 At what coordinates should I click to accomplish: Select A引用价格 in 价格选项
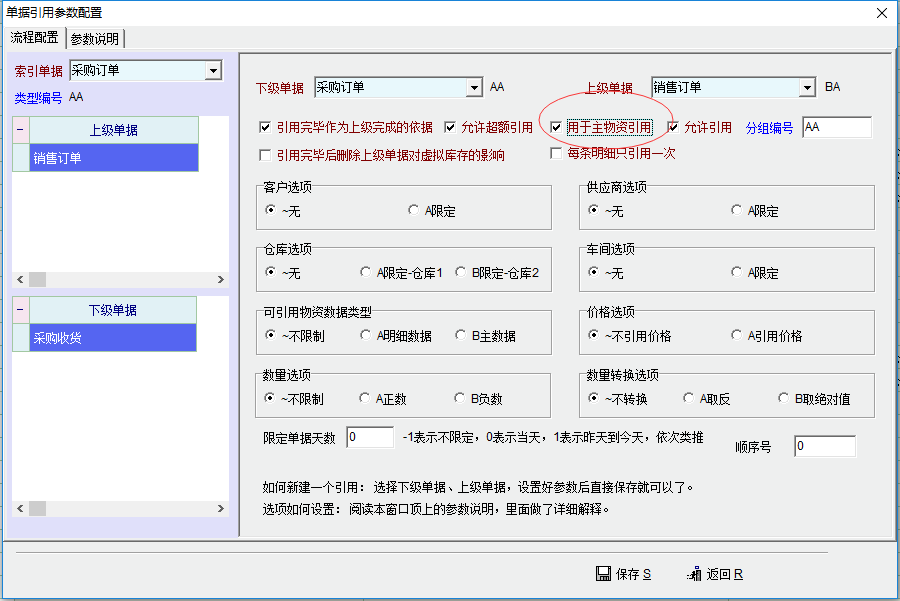point(737,336)
